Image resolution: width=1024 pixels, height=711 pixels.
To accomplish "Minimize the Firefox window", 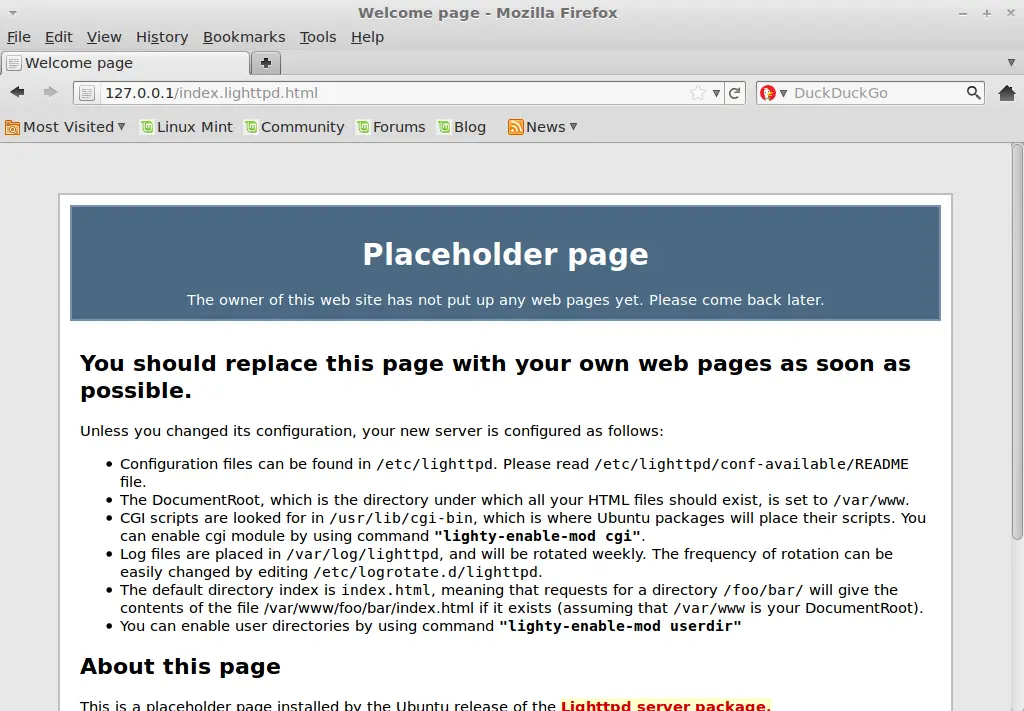I will coord(963,13).
